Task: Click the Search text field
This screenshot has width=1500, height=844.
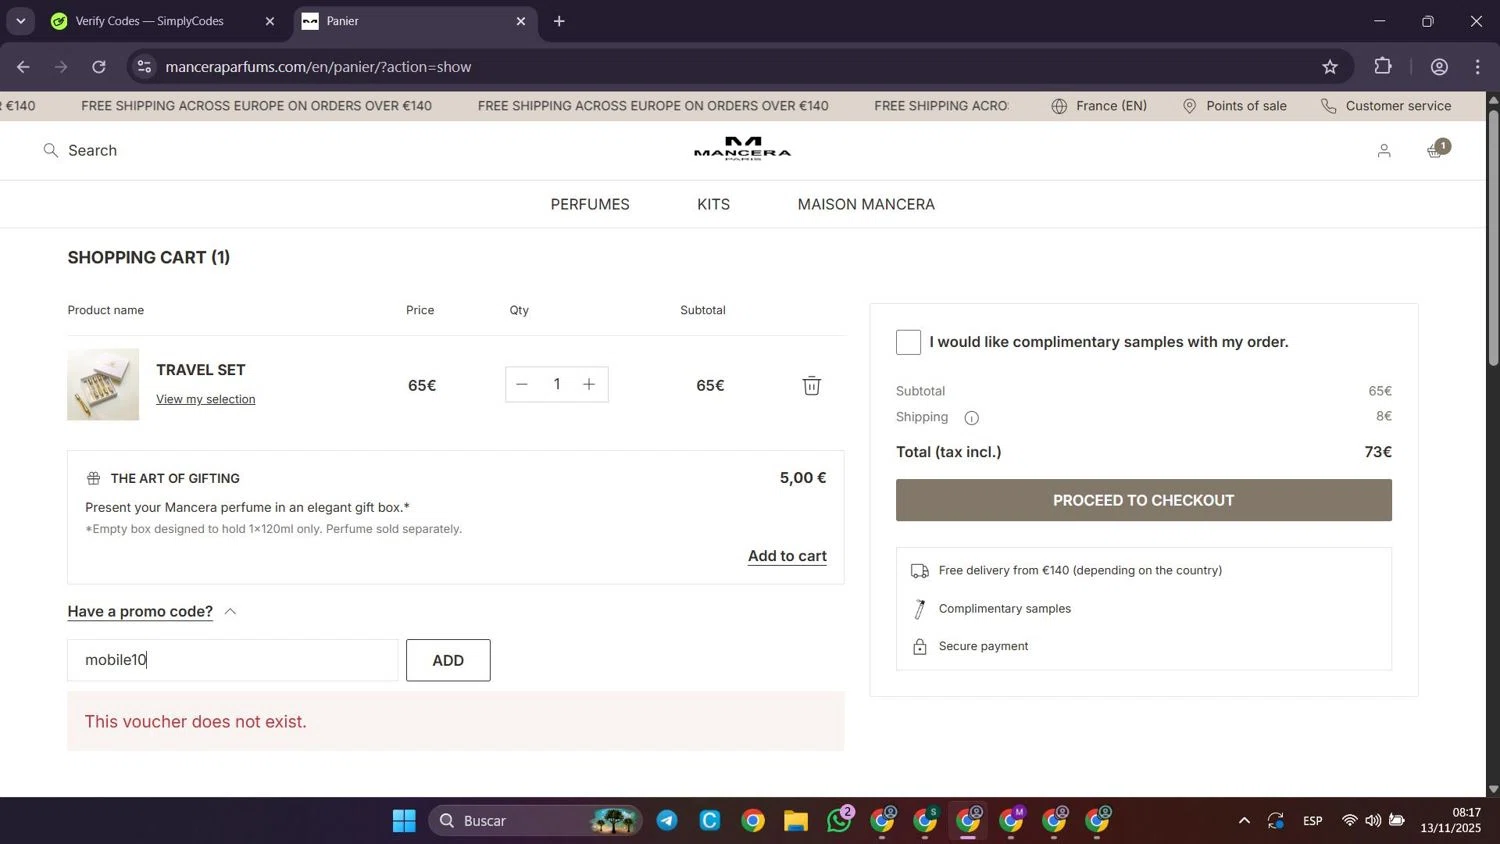Action: coord(92,151)
